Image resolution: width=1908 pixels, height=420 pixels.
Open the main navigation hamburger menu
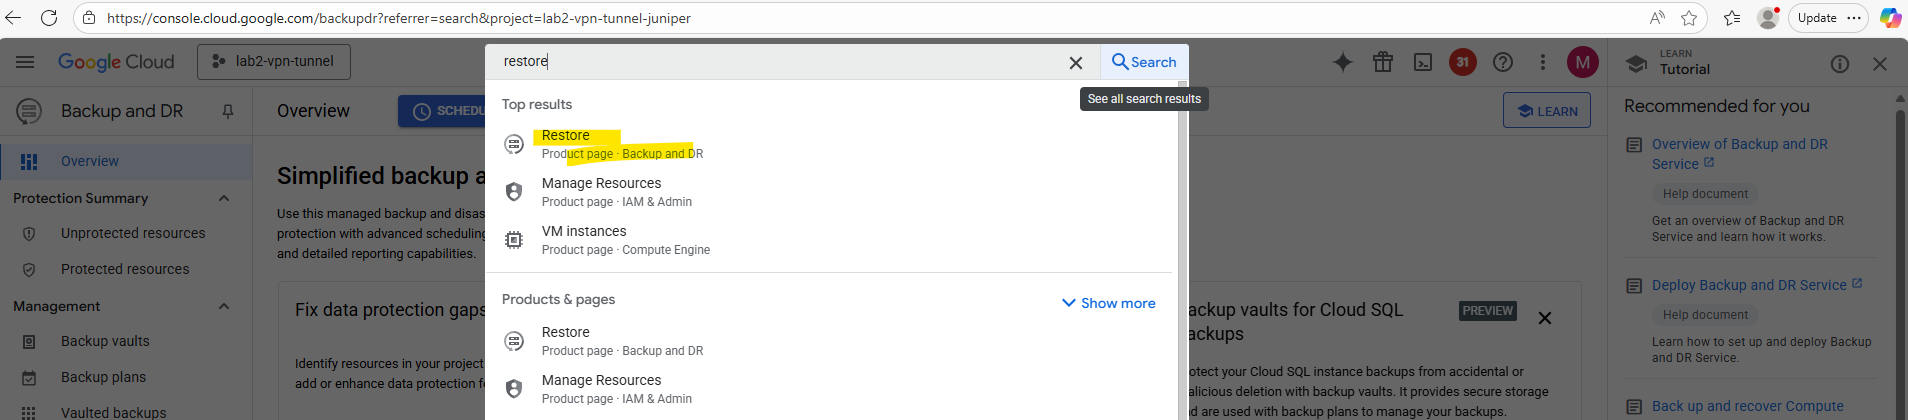(25, 62)
